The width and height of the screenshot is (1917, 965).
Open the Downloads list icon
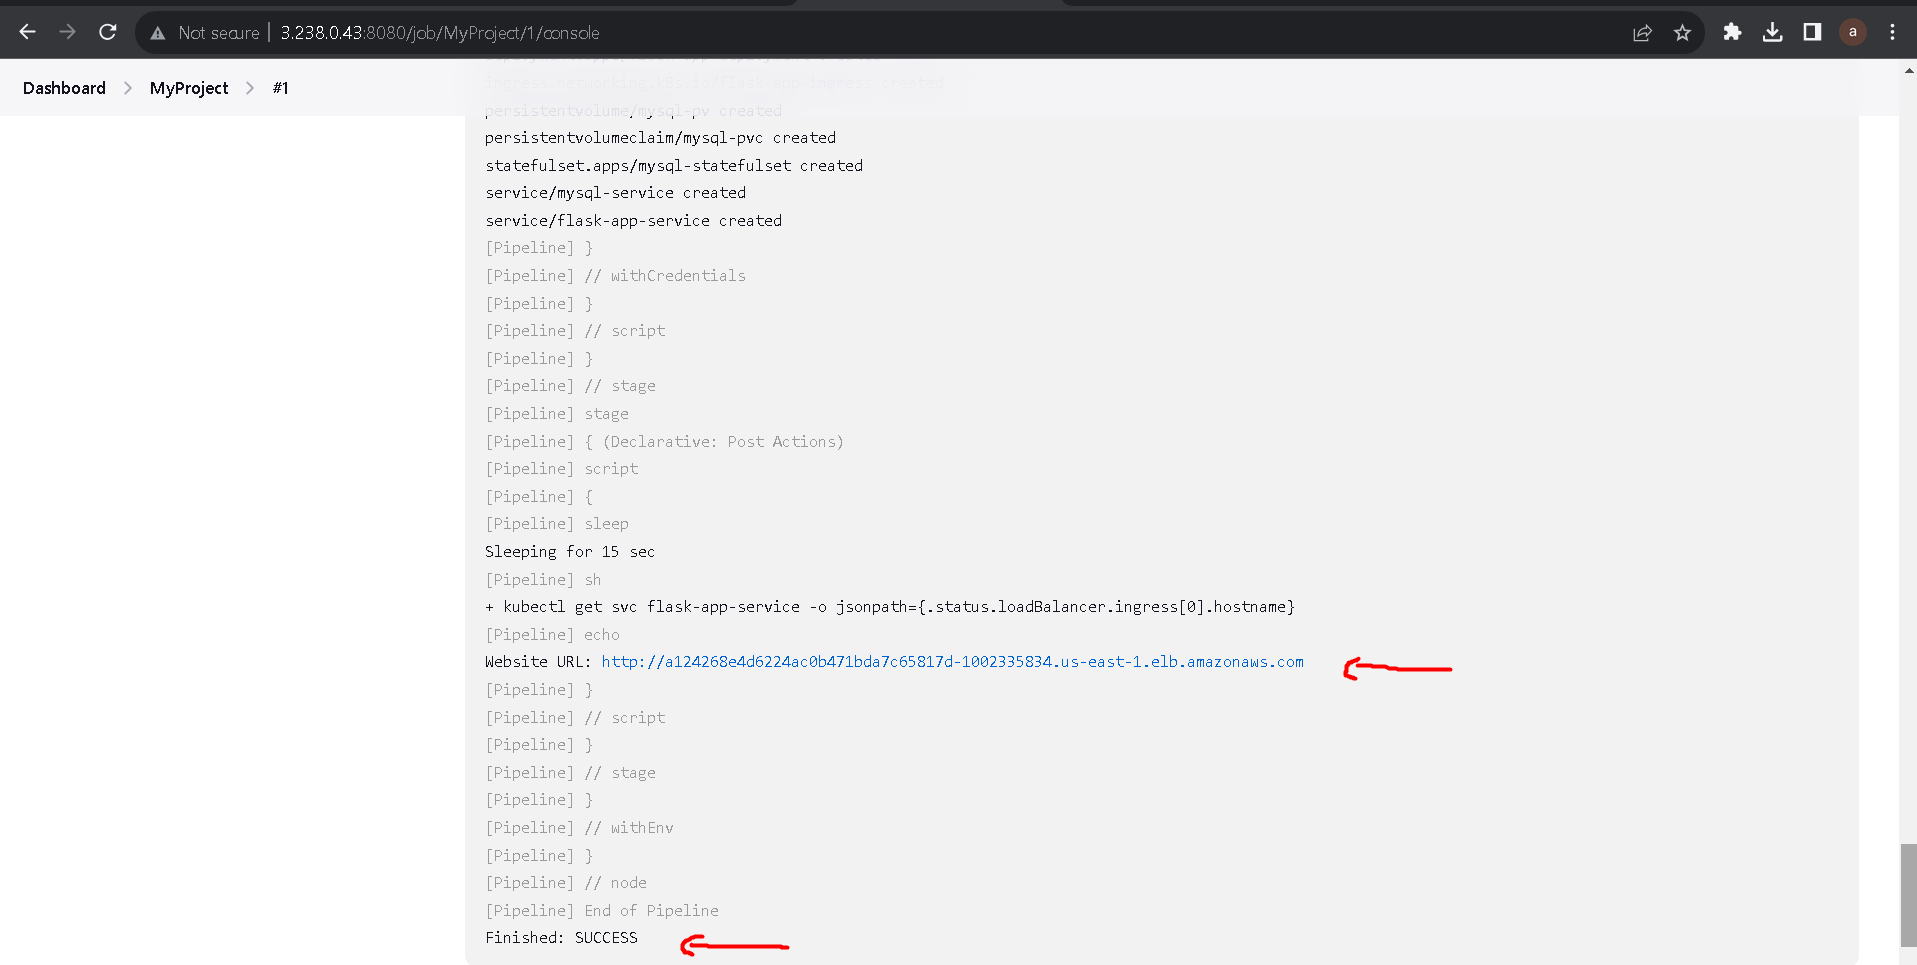click(x=1772, y=32)
